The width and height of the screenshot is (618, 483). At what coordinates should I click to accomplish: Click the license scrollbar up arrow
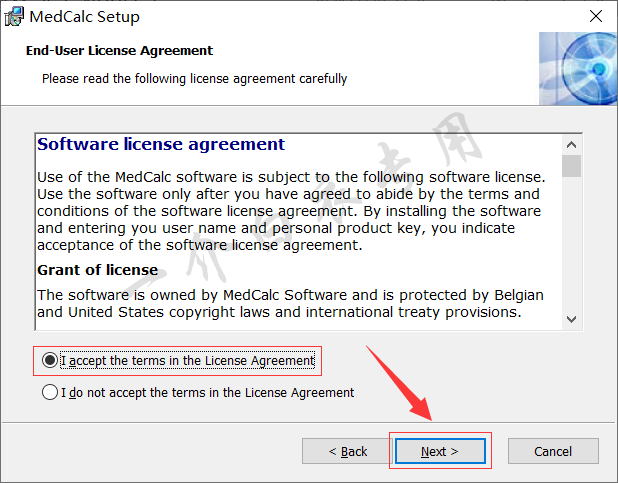coord(571,143)
